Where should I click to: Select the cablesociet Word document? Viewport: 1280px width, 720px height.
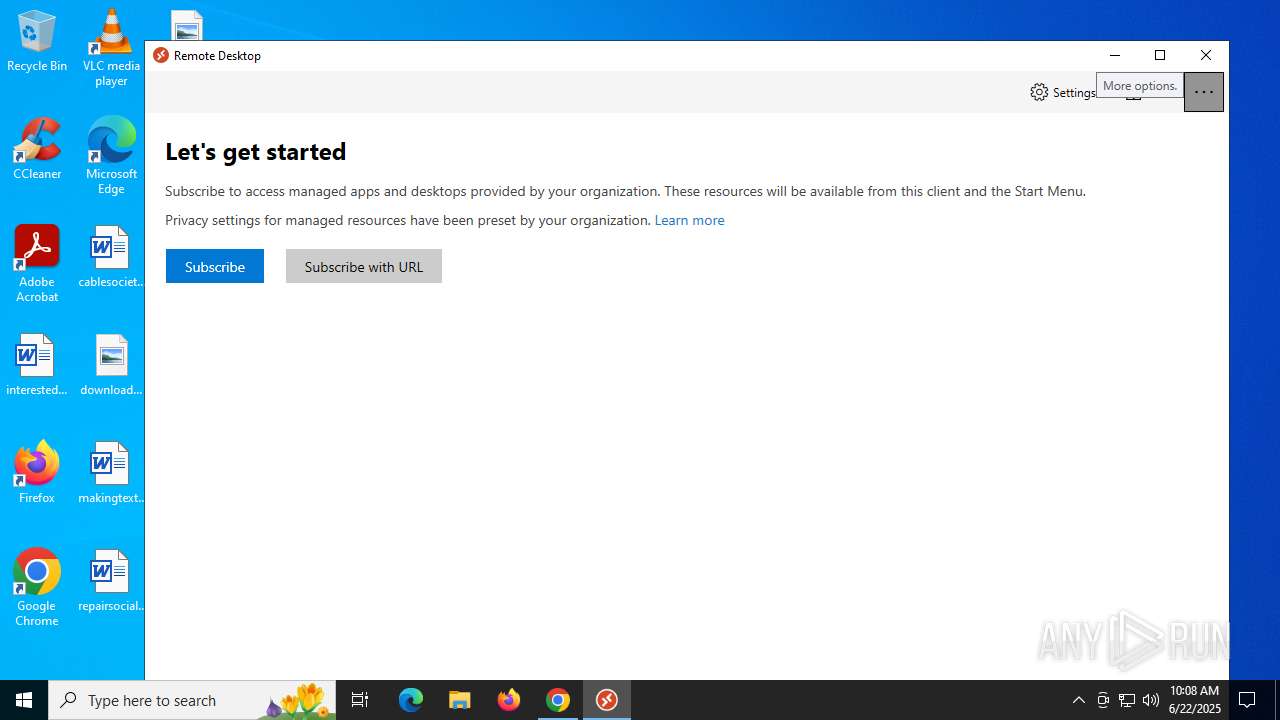coord(111,257)
